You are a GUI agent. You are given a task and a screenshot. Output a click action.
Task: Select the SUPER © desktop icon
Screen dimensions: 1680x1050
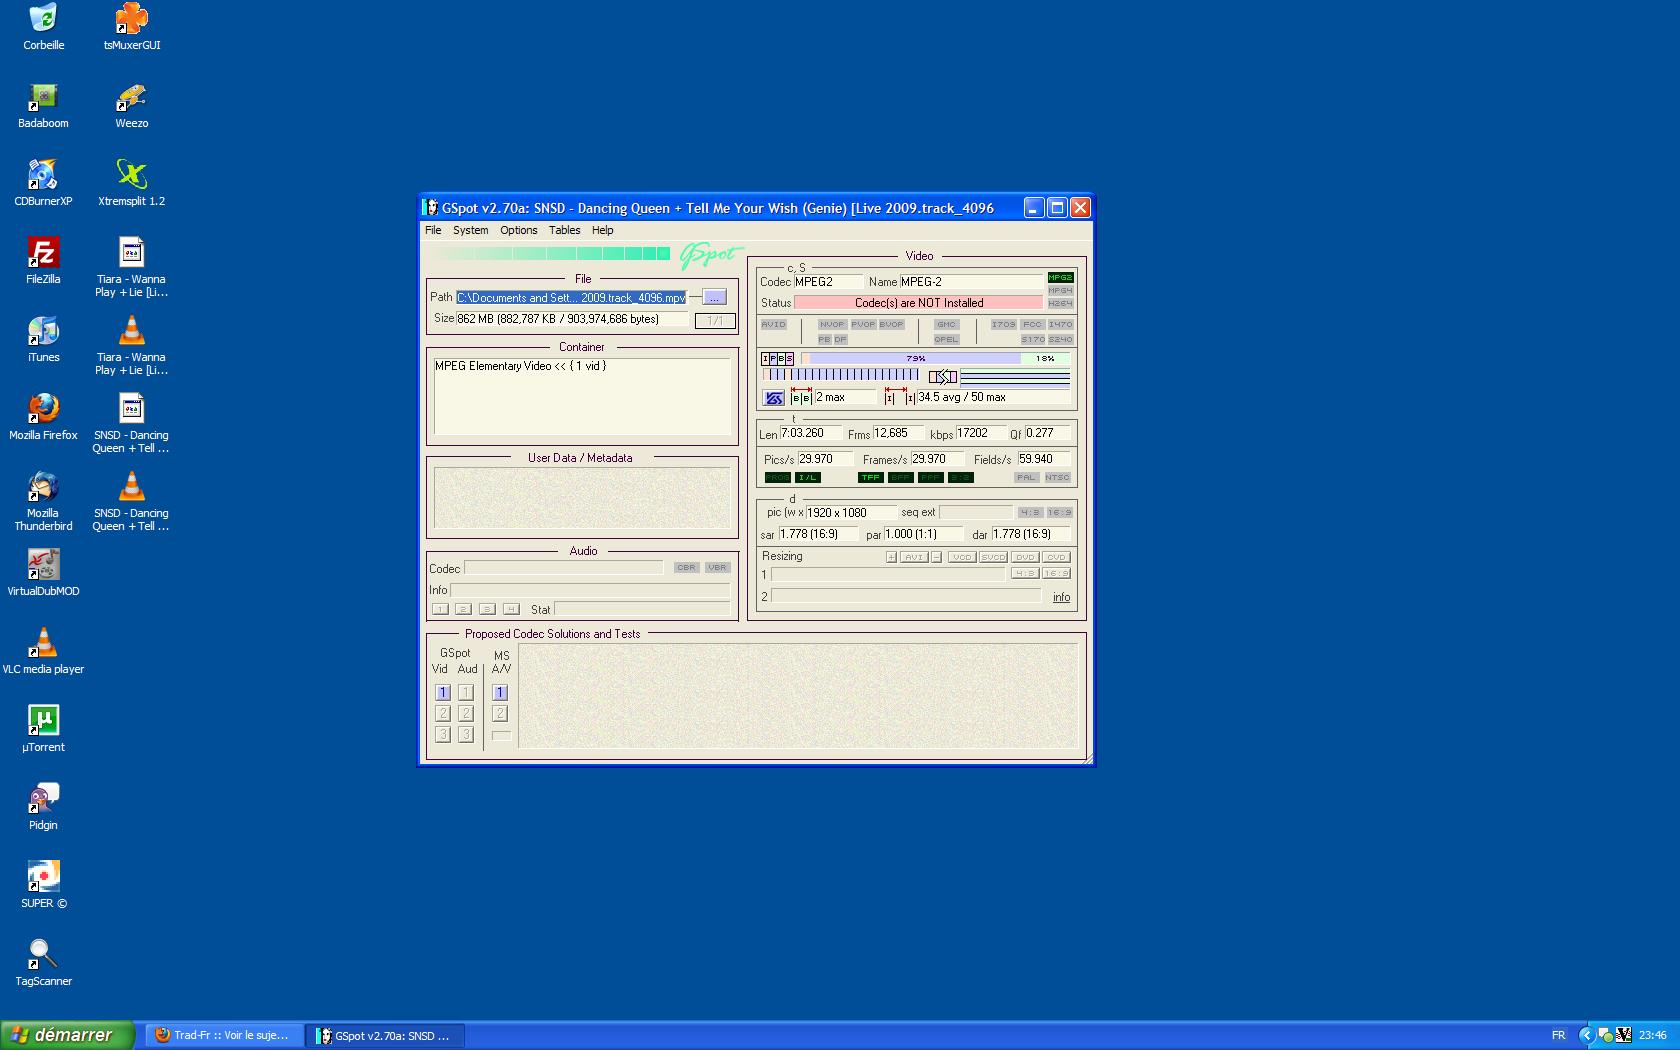click(x=43, y=876)
